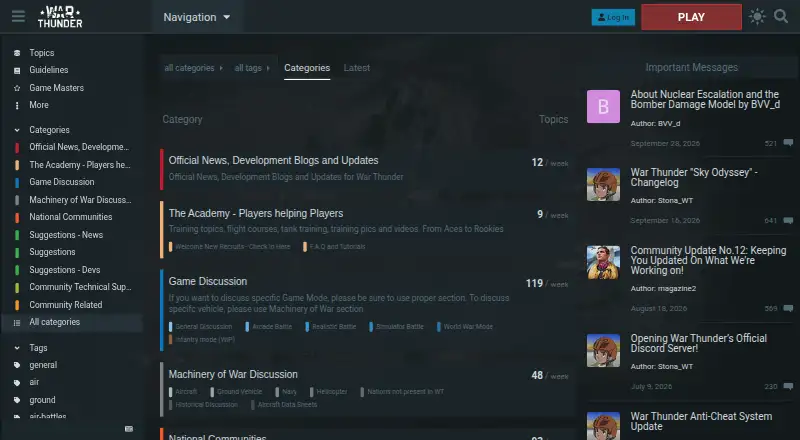Open Suggestions - Devs in sidebar
The height and width of the screenshot is (440, 800).
[65, 270]
